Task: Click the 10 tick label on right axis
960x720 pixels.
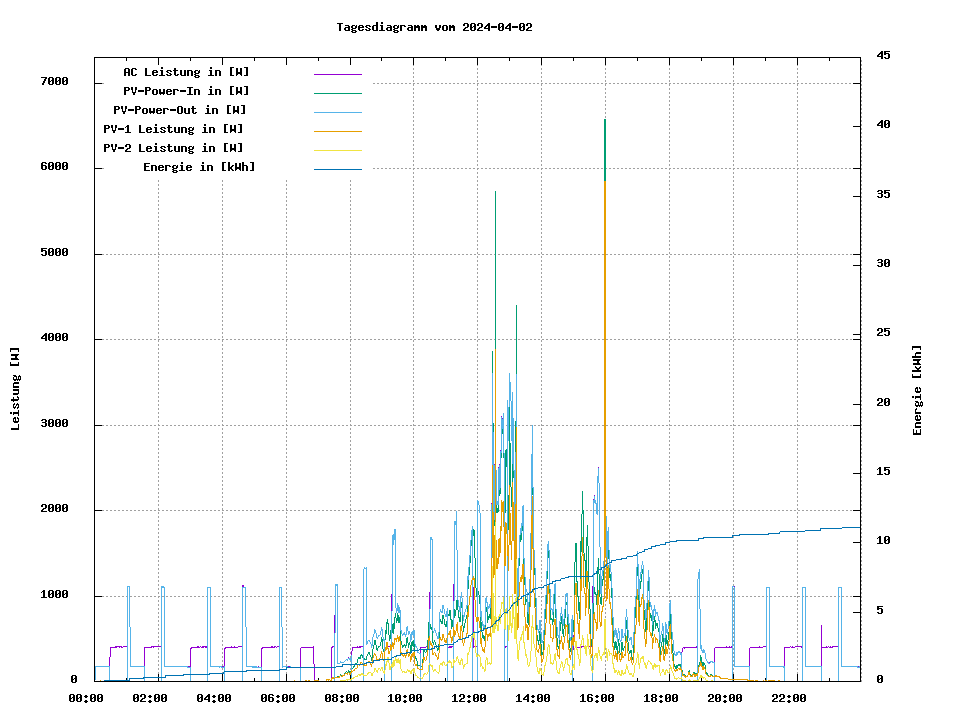Action: (x=883, y=541)
